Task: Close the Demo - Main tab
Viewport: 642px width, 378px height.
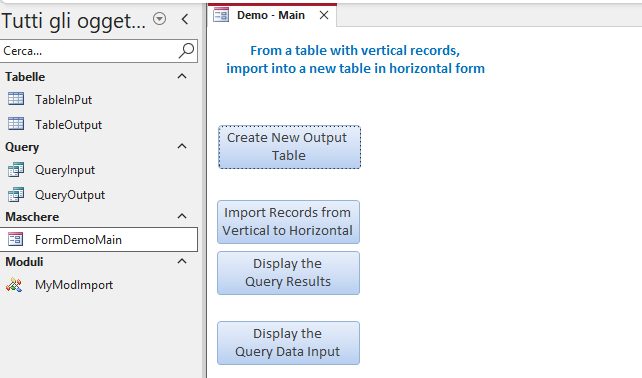Action: pos(324,15)
